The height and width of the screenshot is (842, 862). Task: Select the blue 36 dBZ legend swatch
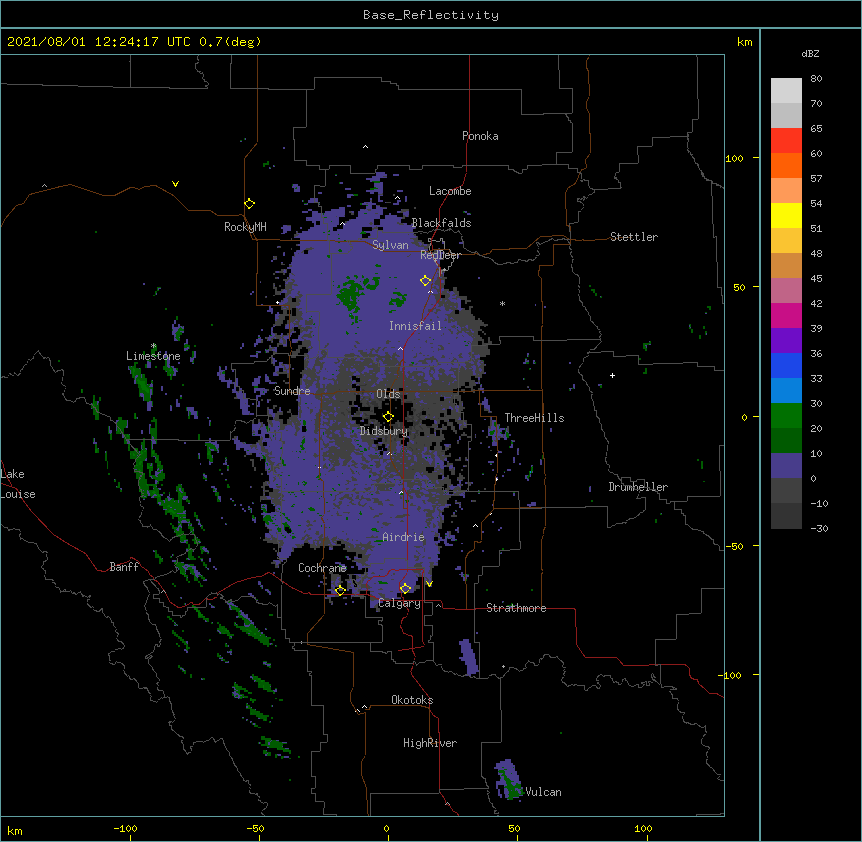pyautogui.click(x=786, y=365)
